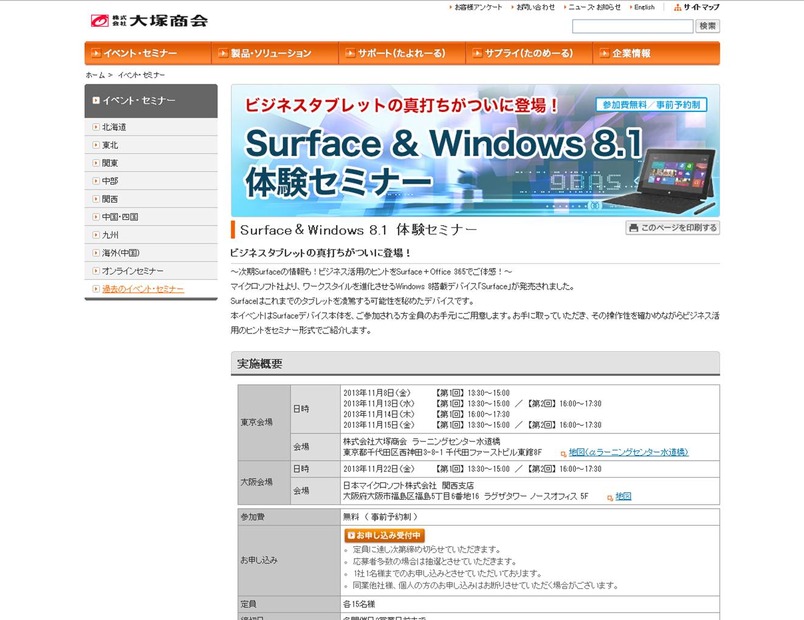Click the Otsuka Shokai company logo

pyautogui.click(x=149, y=21)
